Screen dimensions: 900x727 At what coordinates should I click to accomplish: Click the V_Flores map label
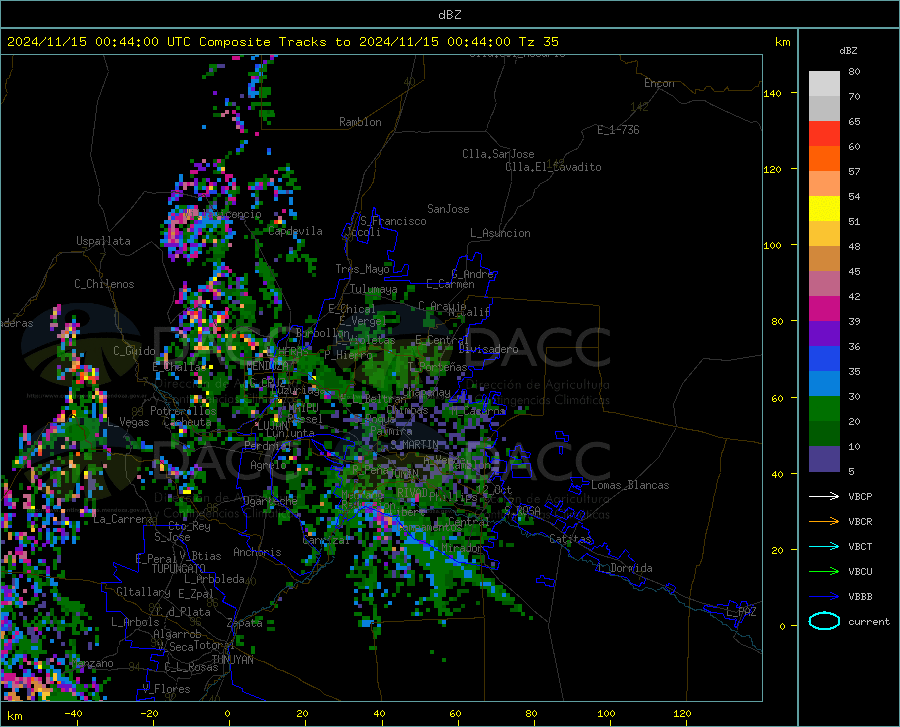166,689
